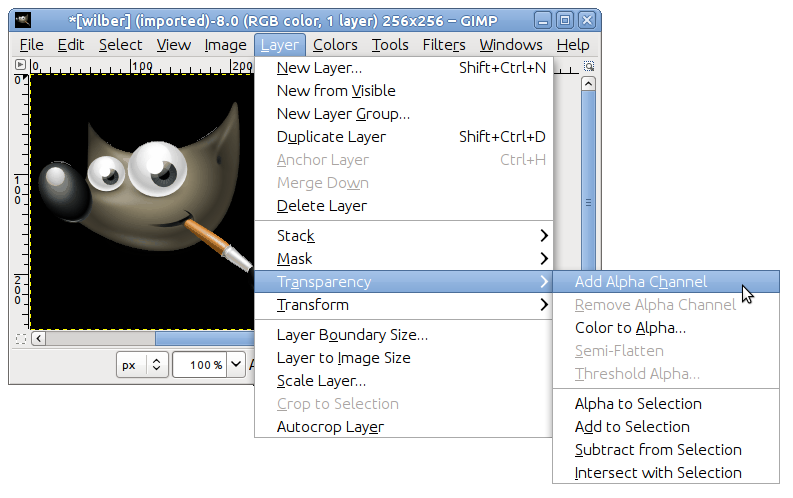The height and width of the screenshot is (498, 793).
Task: Click the image menu triangle at ruler corner
Action: coord(21,65)
